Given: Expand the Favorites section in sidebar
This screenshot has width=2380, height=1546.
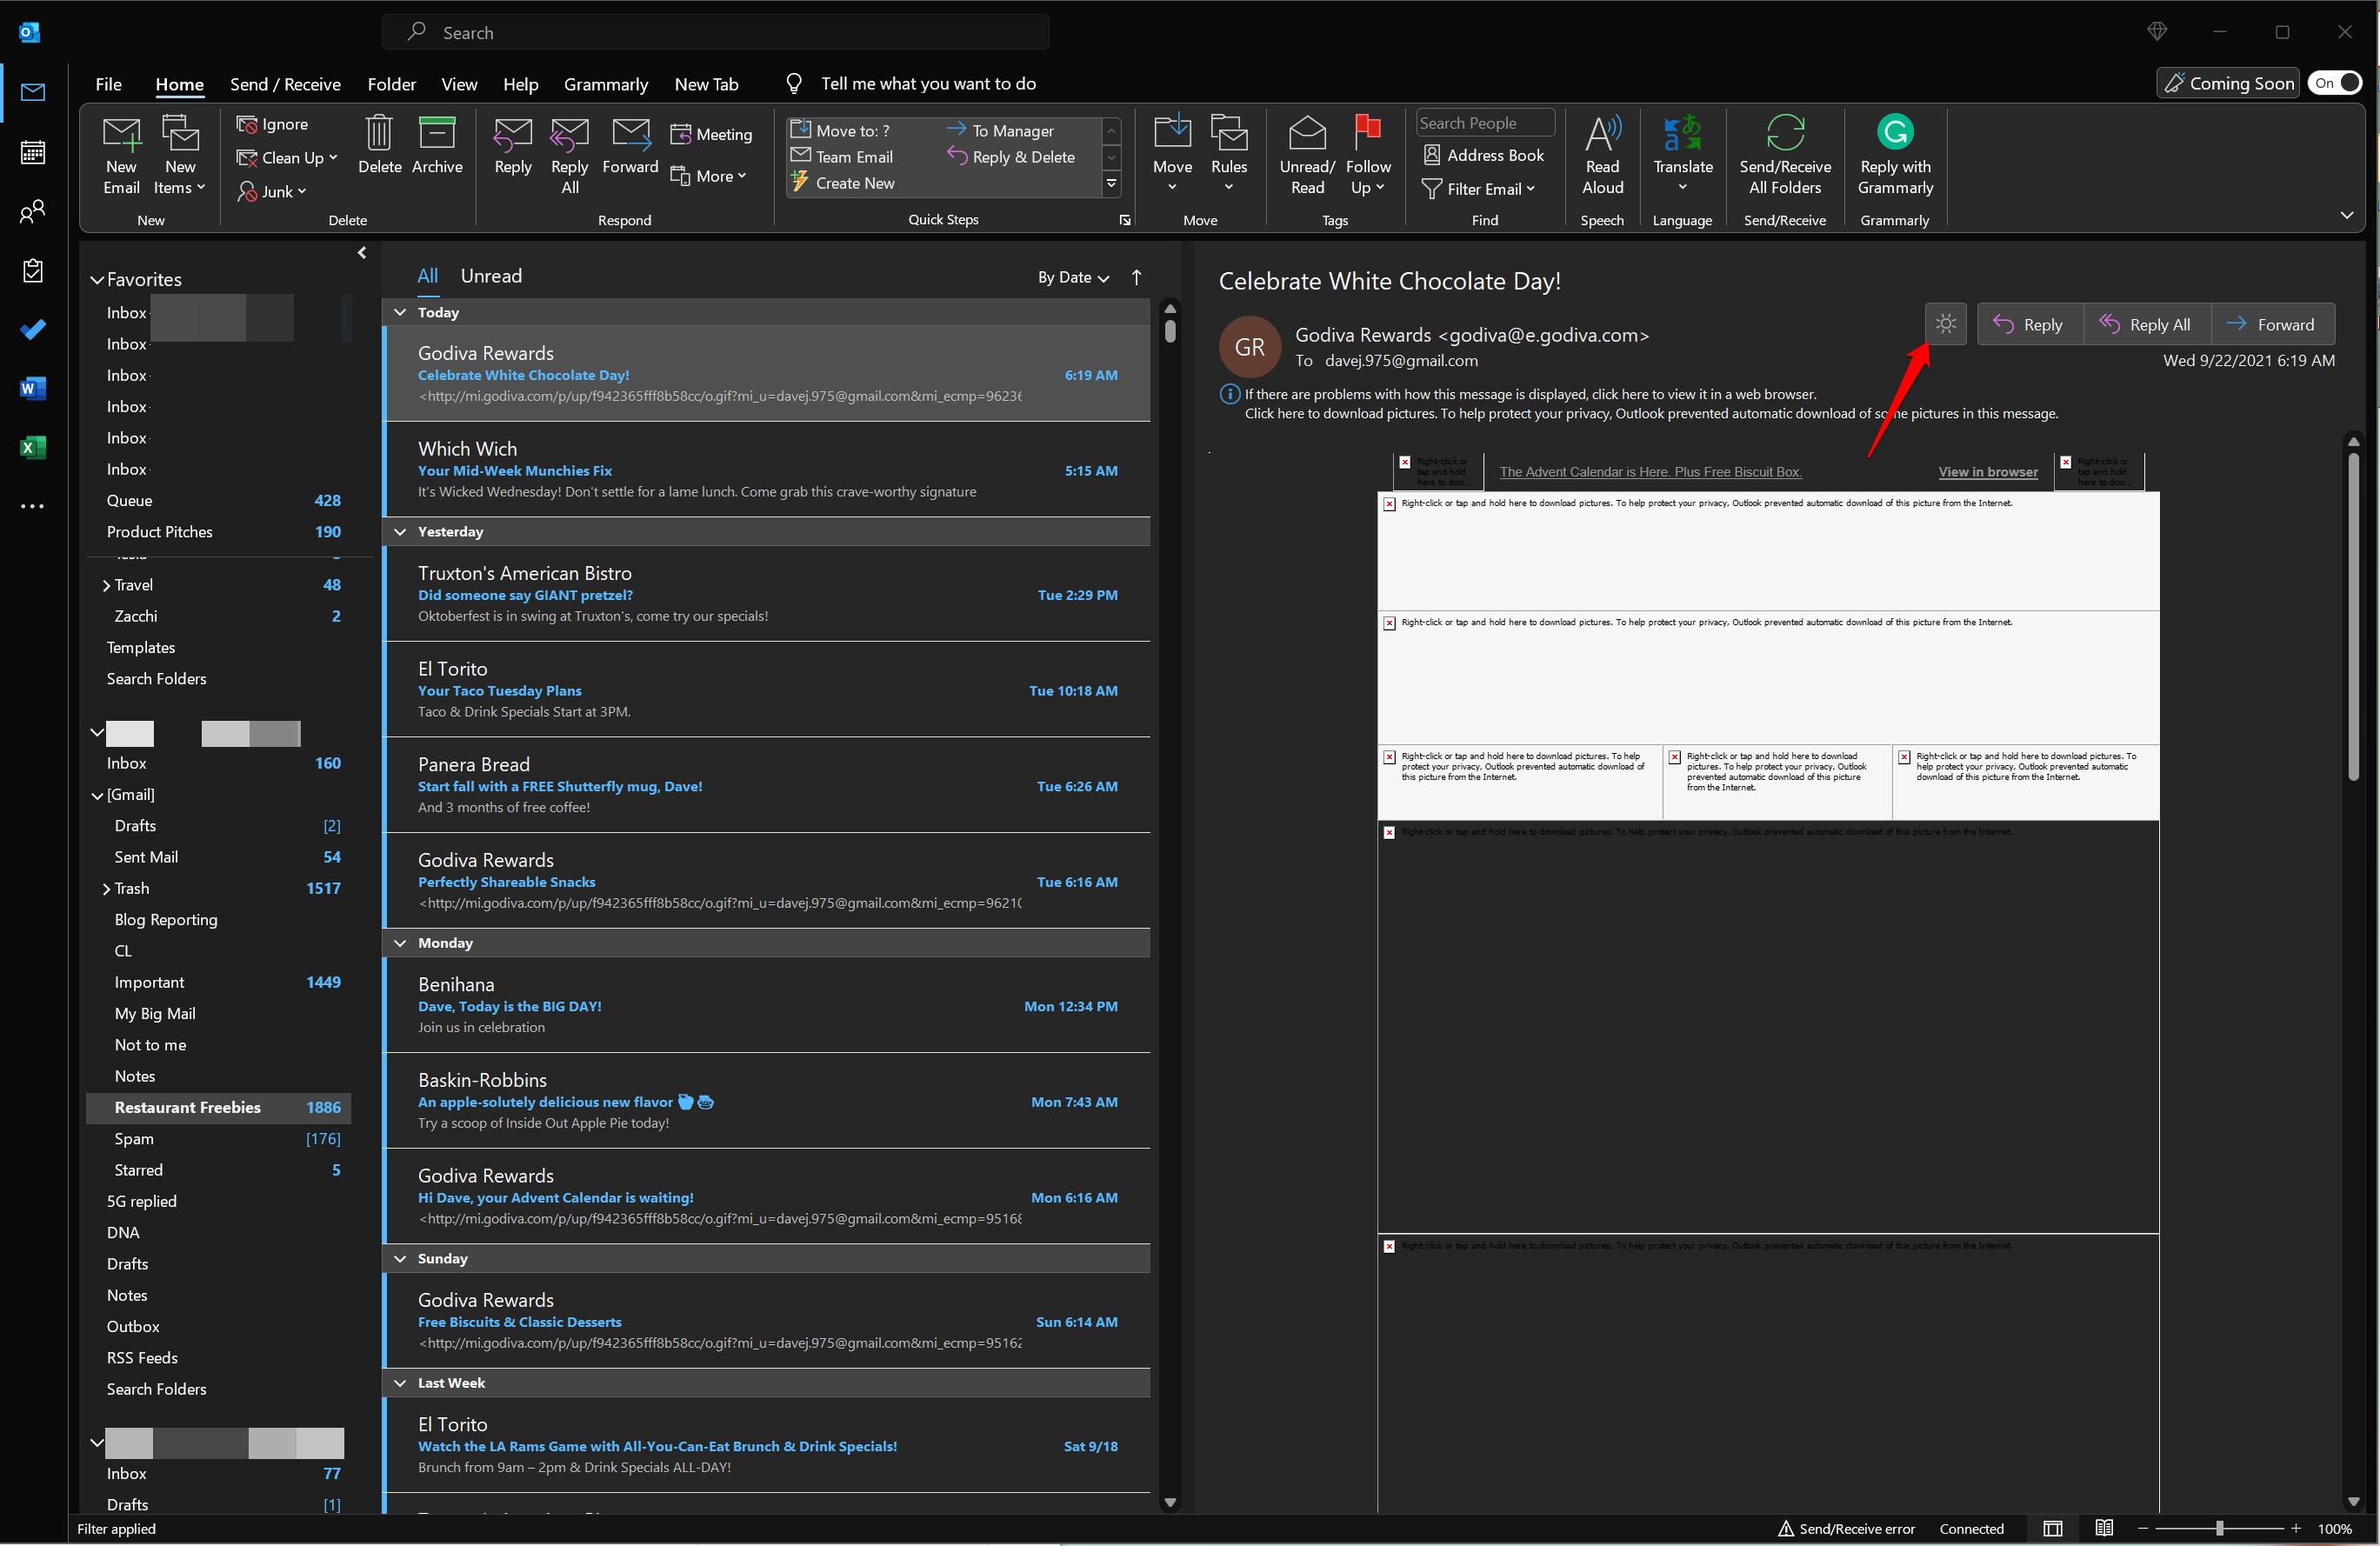Looking at the screenshot, I should tap(97, 276).
